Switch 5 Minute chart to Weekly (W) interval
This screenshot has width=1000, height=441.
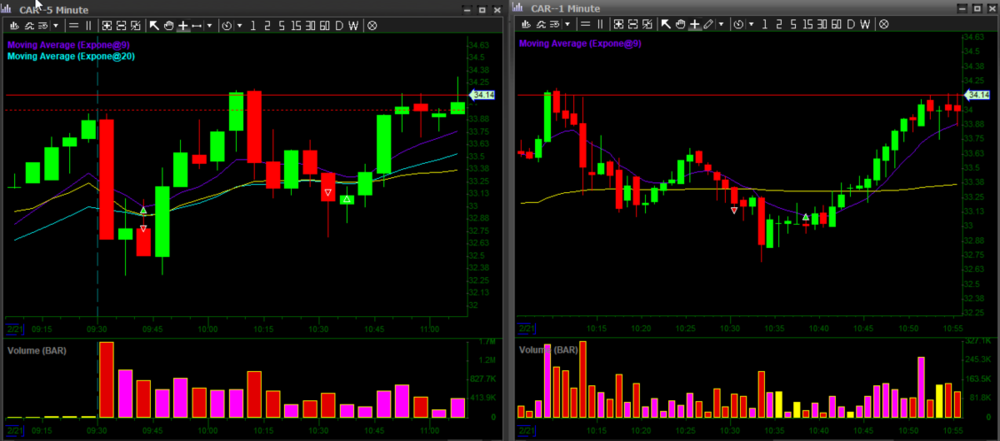click(x=354, y=25)
